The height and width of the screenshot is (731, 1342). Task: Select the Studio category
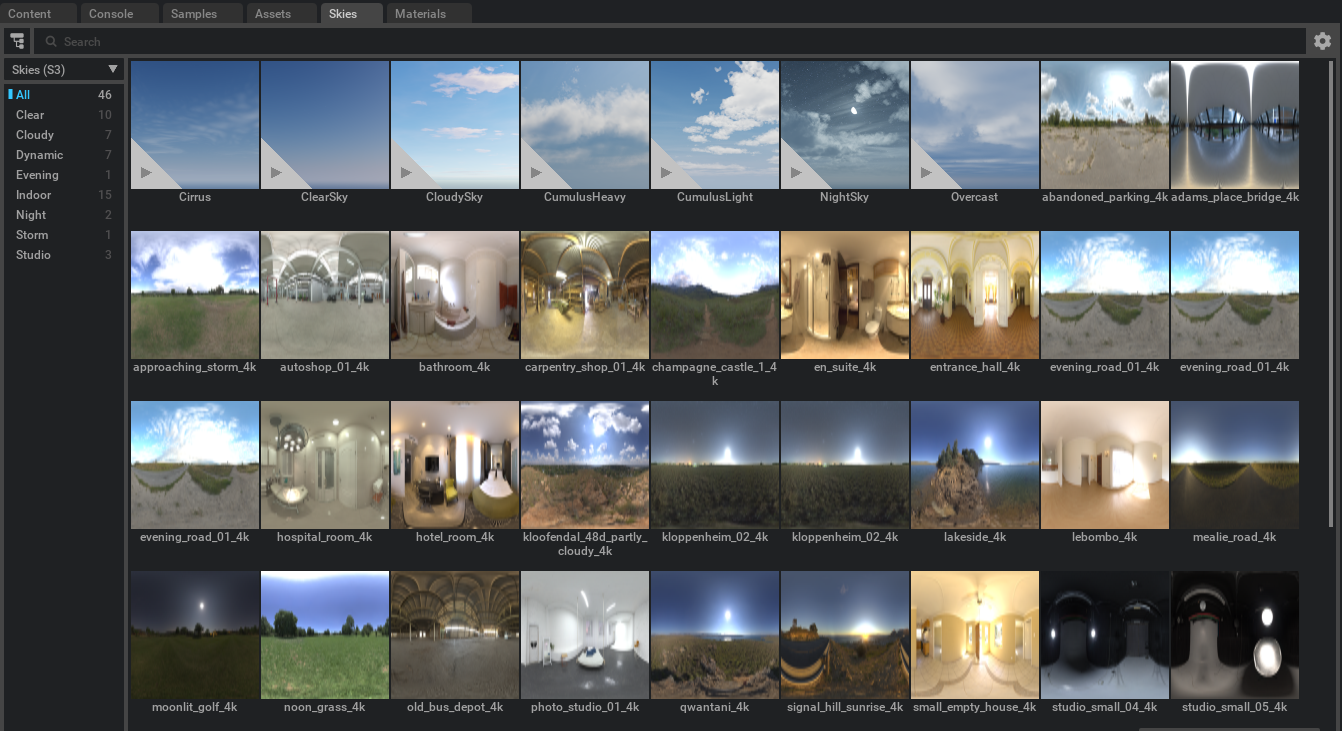pyautogui.click(x=64, y=255)
